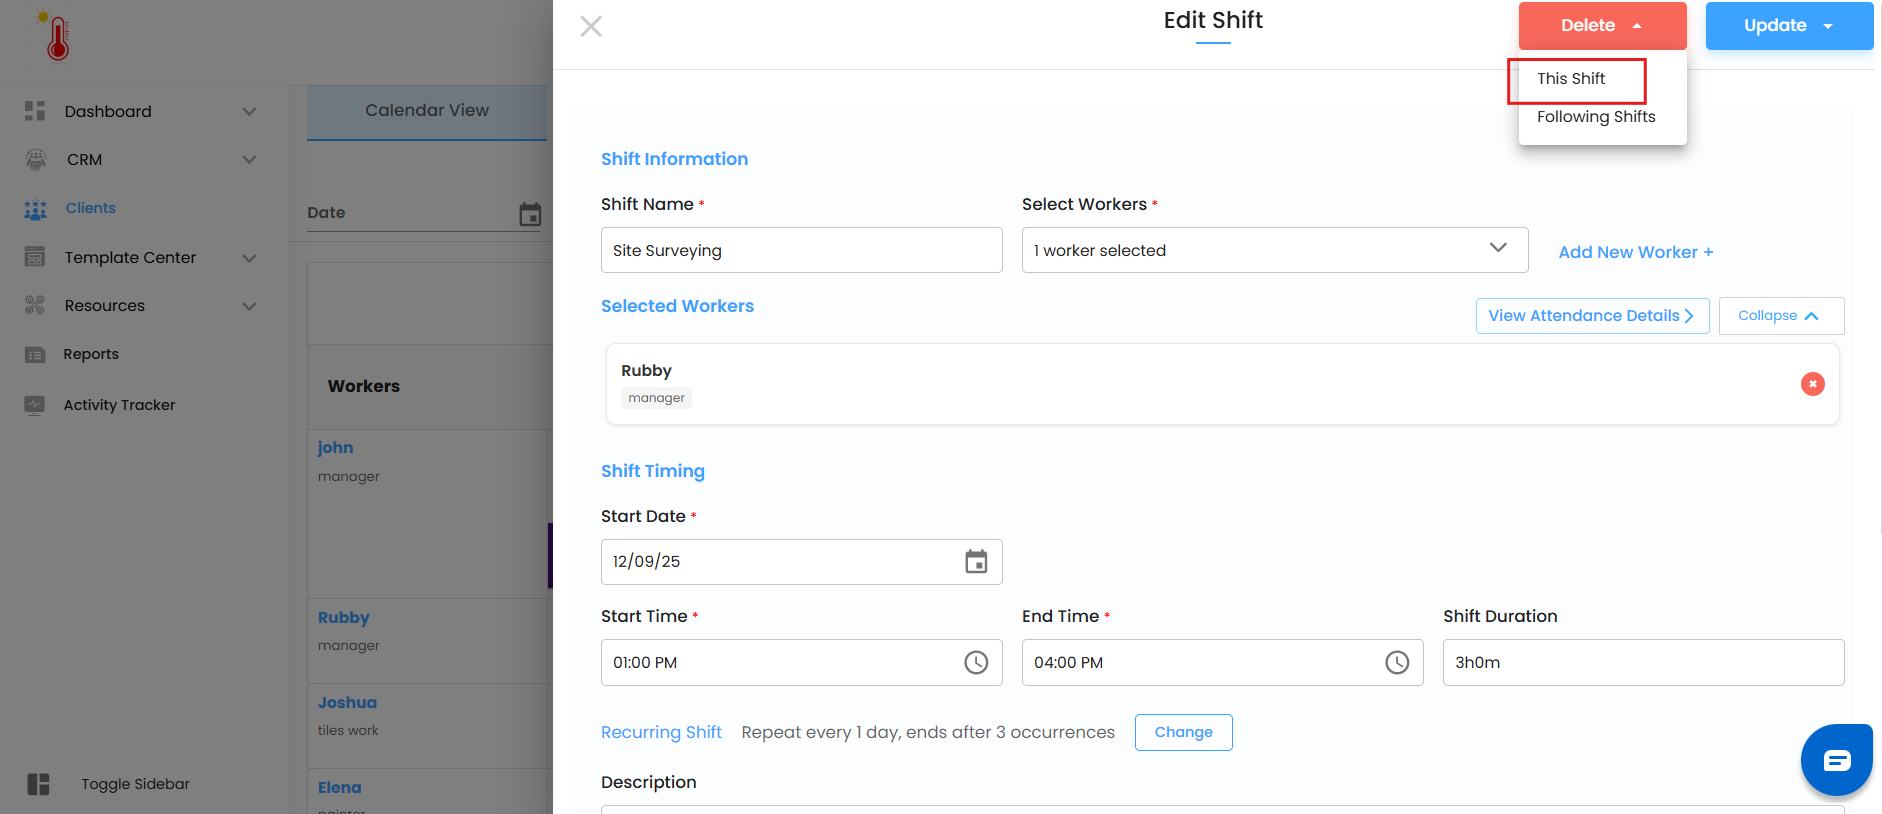Open View Attendance Details
Image resolution: width=1882 pixels, height=814 pixels.
[x=1591, y=316]
